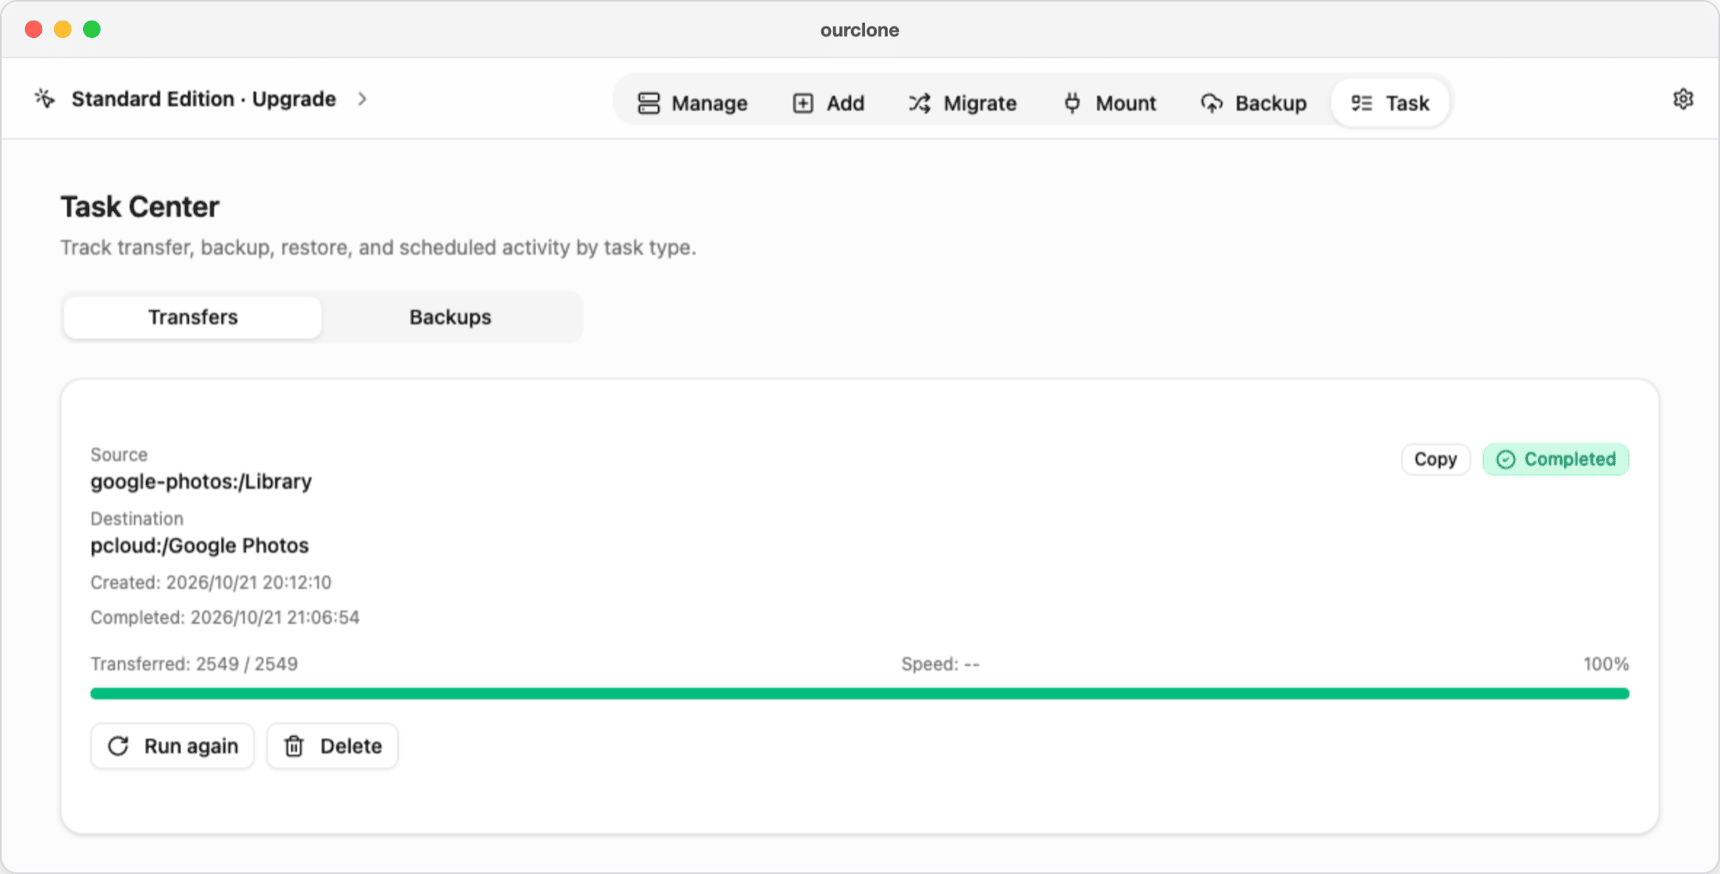Open the Backup tab
1720x874 pixels.
1253,103
